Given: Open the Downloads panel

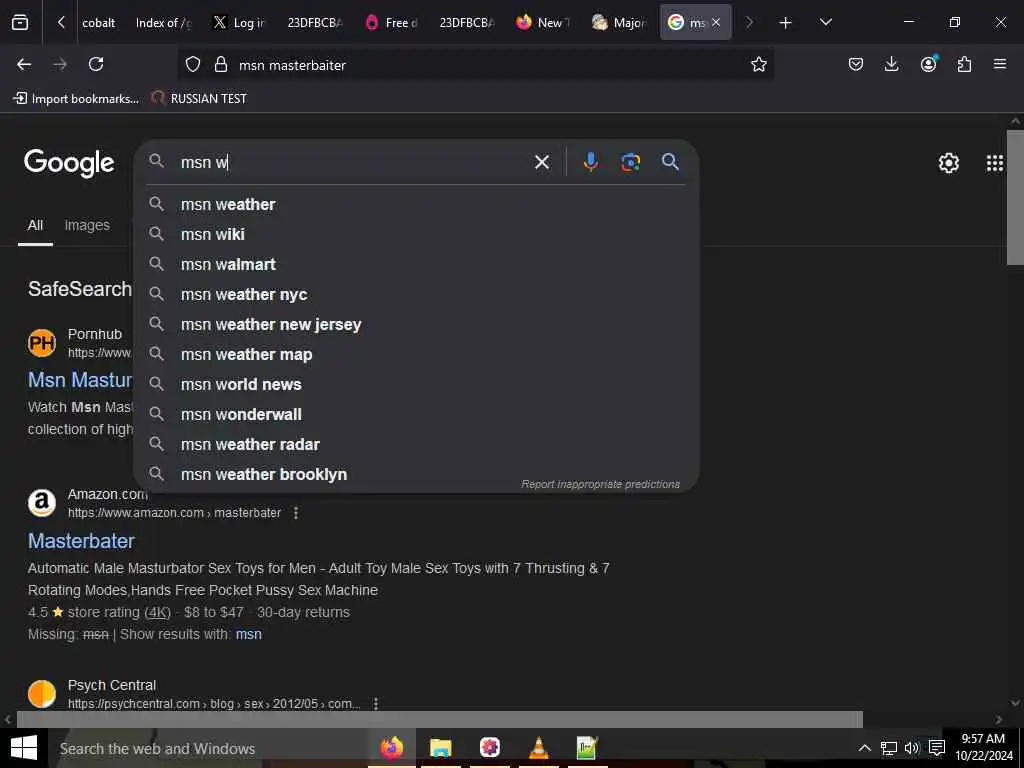Looking at the screenshot, I should pyautogui.click(x=891, y=64).
